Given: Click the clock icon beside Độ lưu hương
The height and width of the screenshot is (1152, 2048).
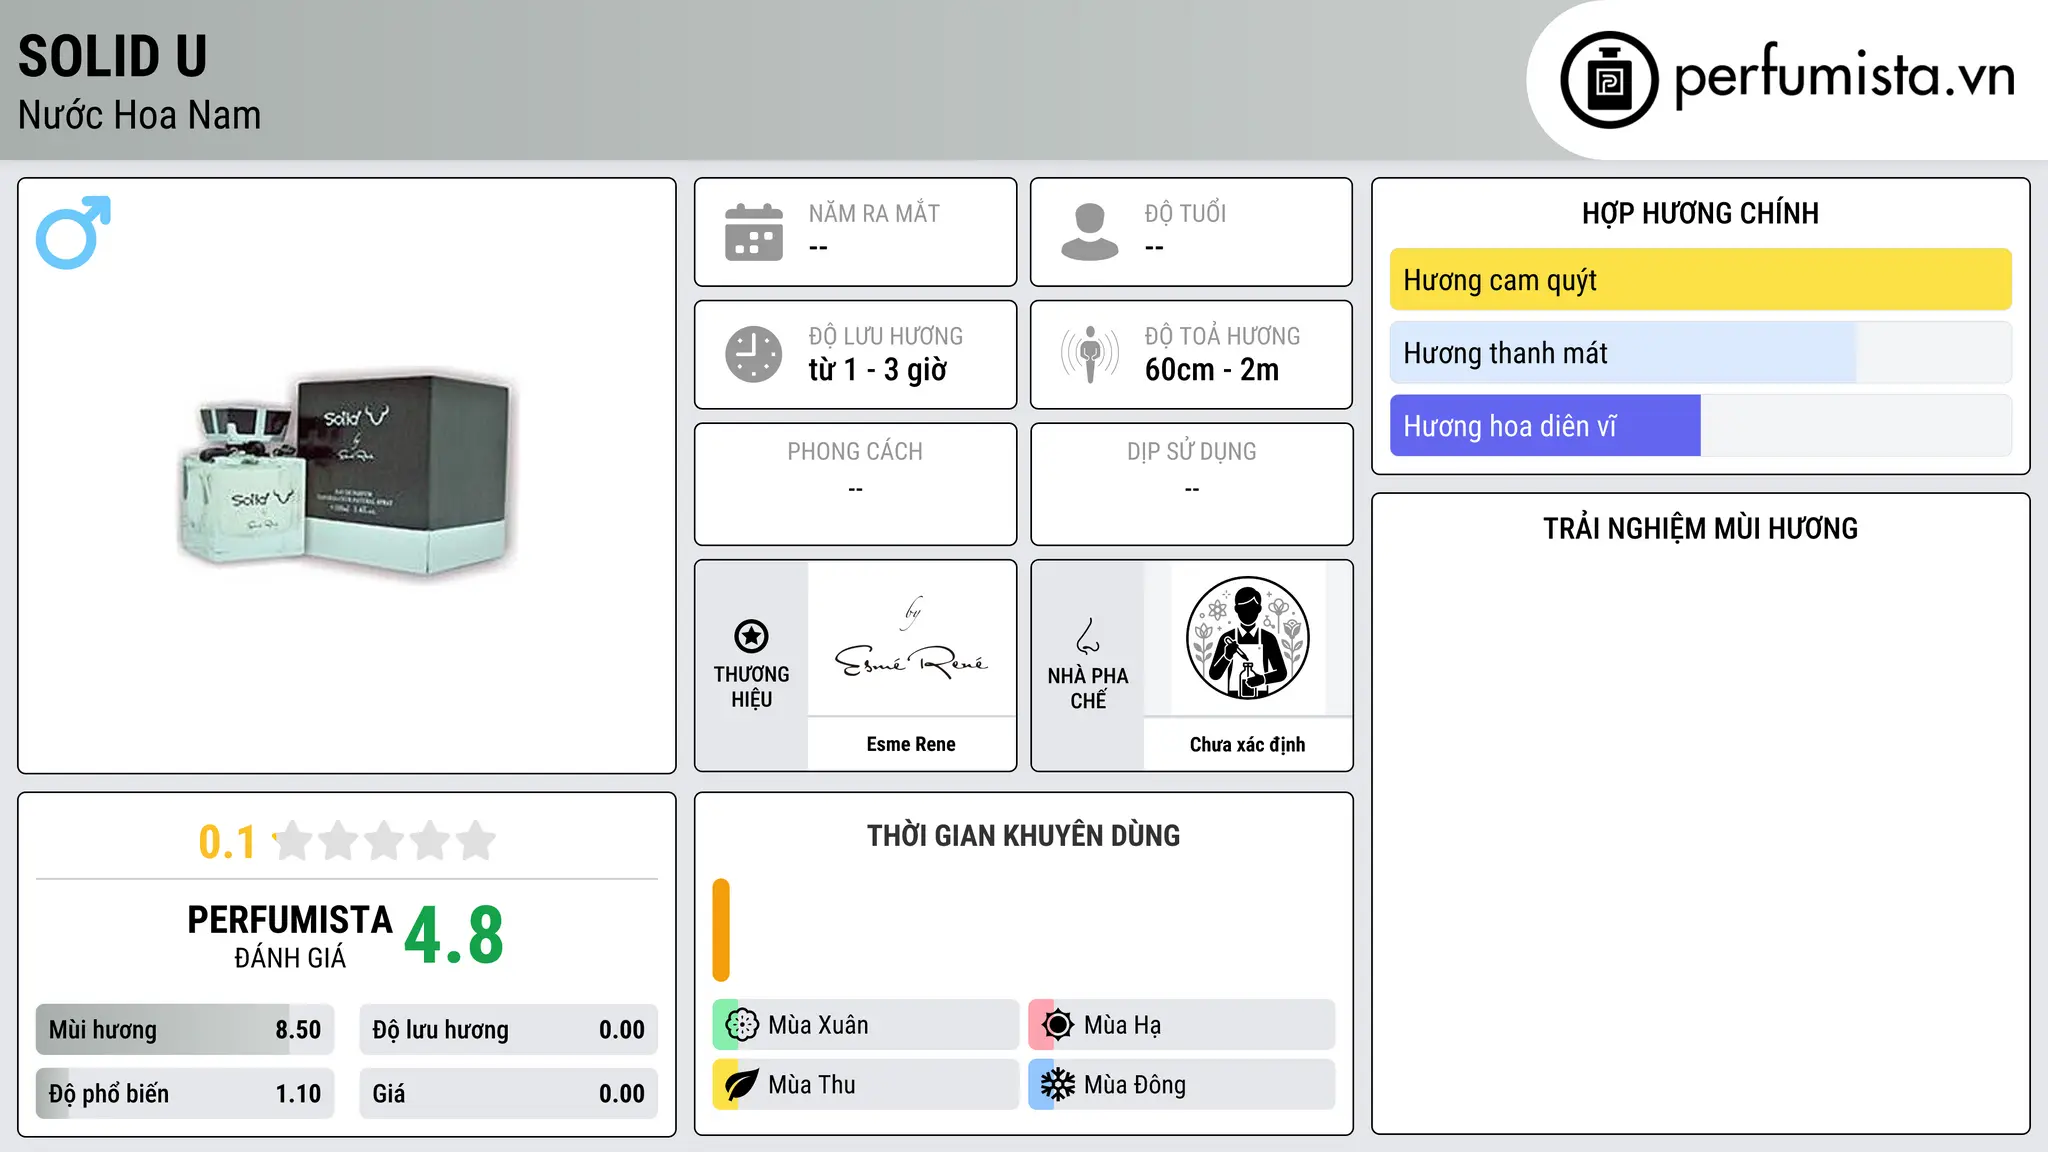Looking at the screenshot, I should tap(754, 354).
